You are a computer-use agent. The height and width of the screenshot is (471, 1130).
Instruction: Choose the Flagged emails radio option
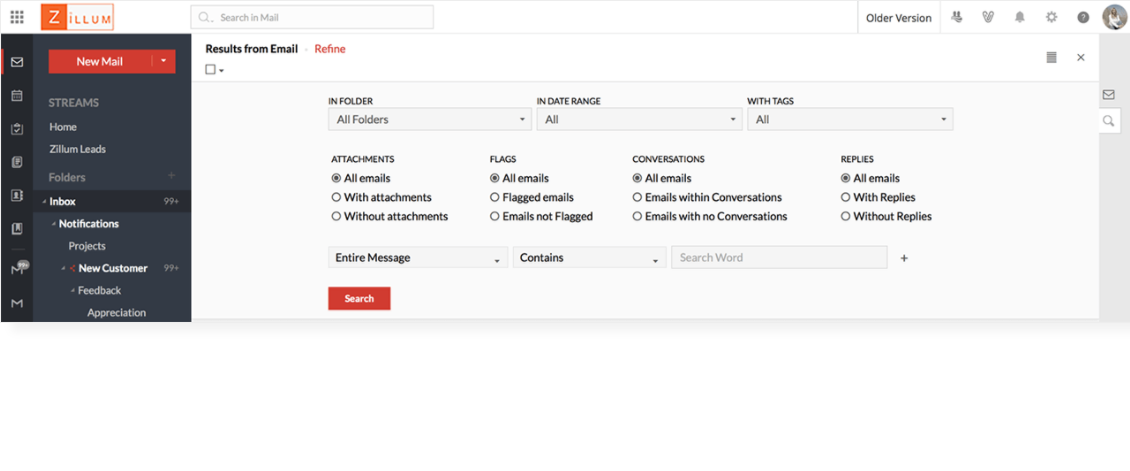click(495, 198)
